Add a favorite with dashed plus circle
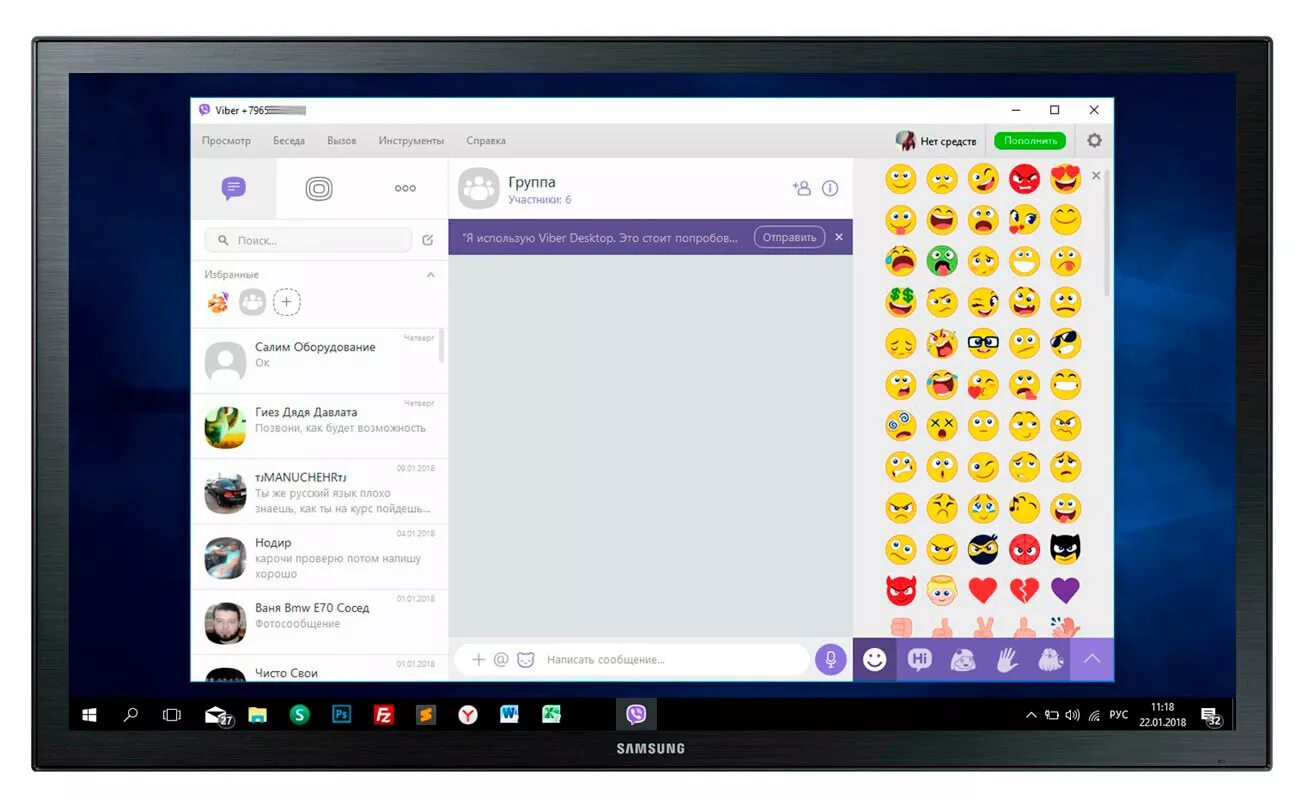The image size is (1303, 800). click(x=287, y=301)
